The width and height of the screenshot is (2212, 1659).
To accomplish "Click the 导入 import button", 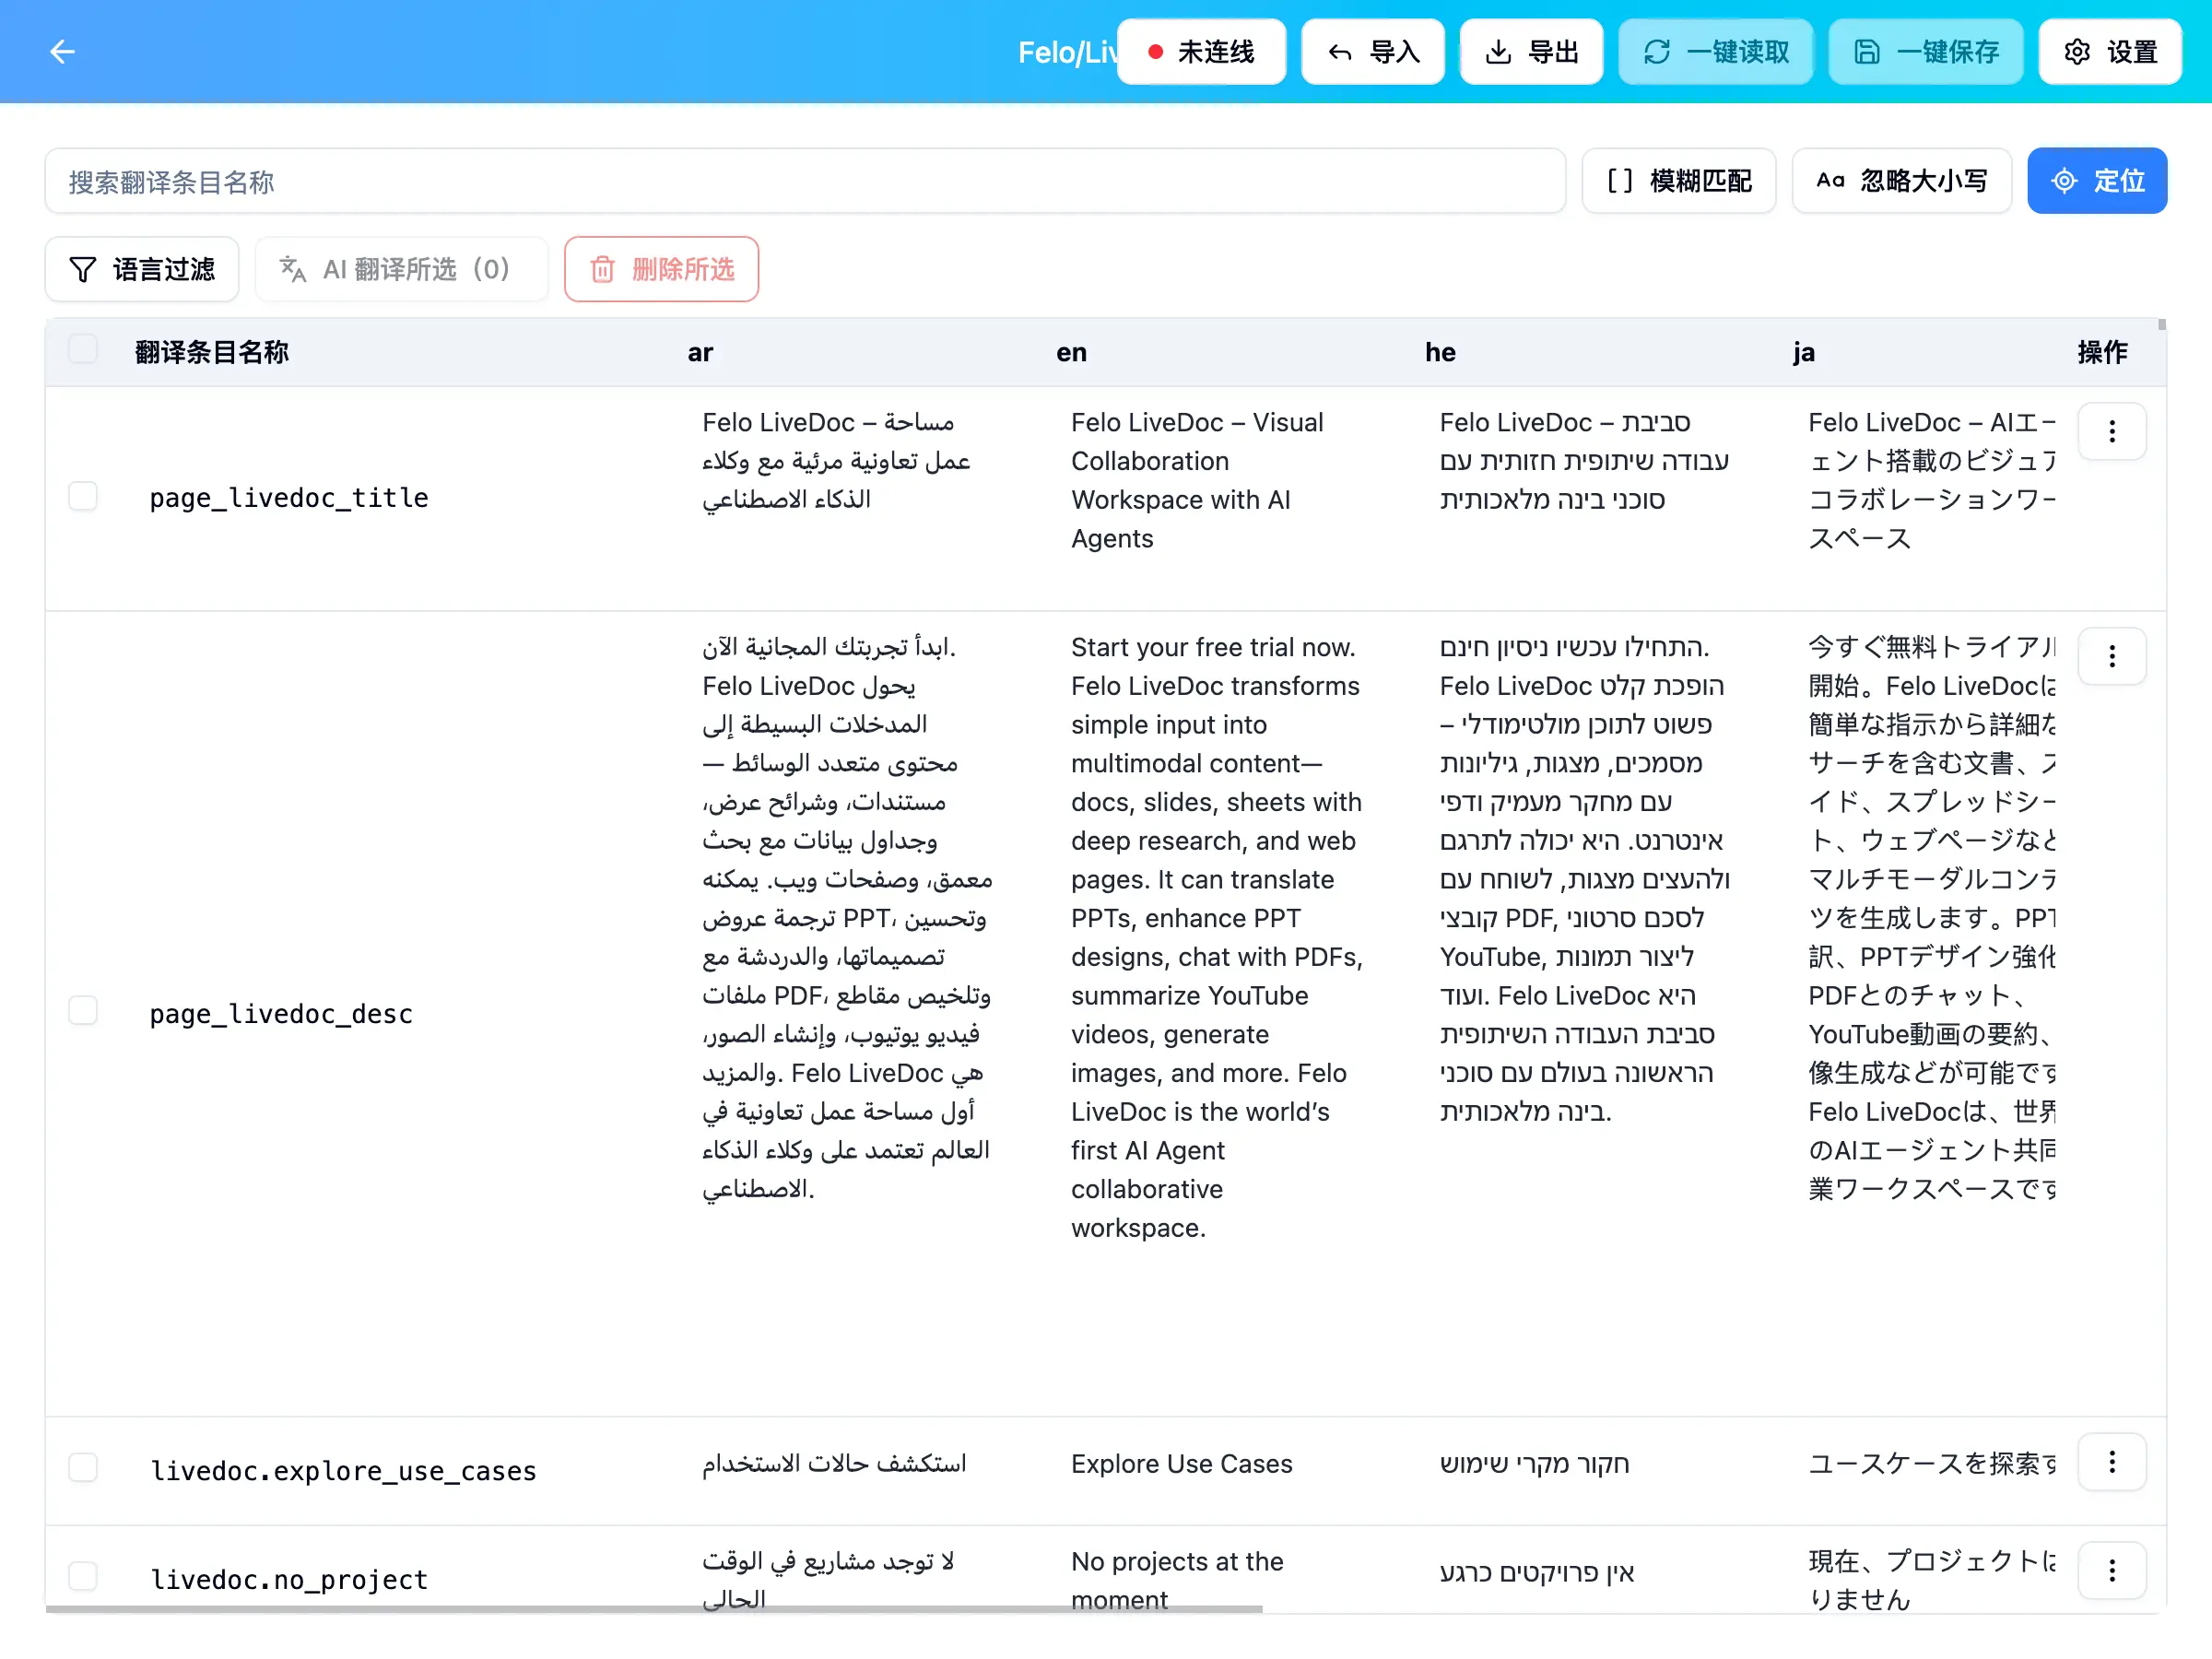I will click(x=1372, y=52).
